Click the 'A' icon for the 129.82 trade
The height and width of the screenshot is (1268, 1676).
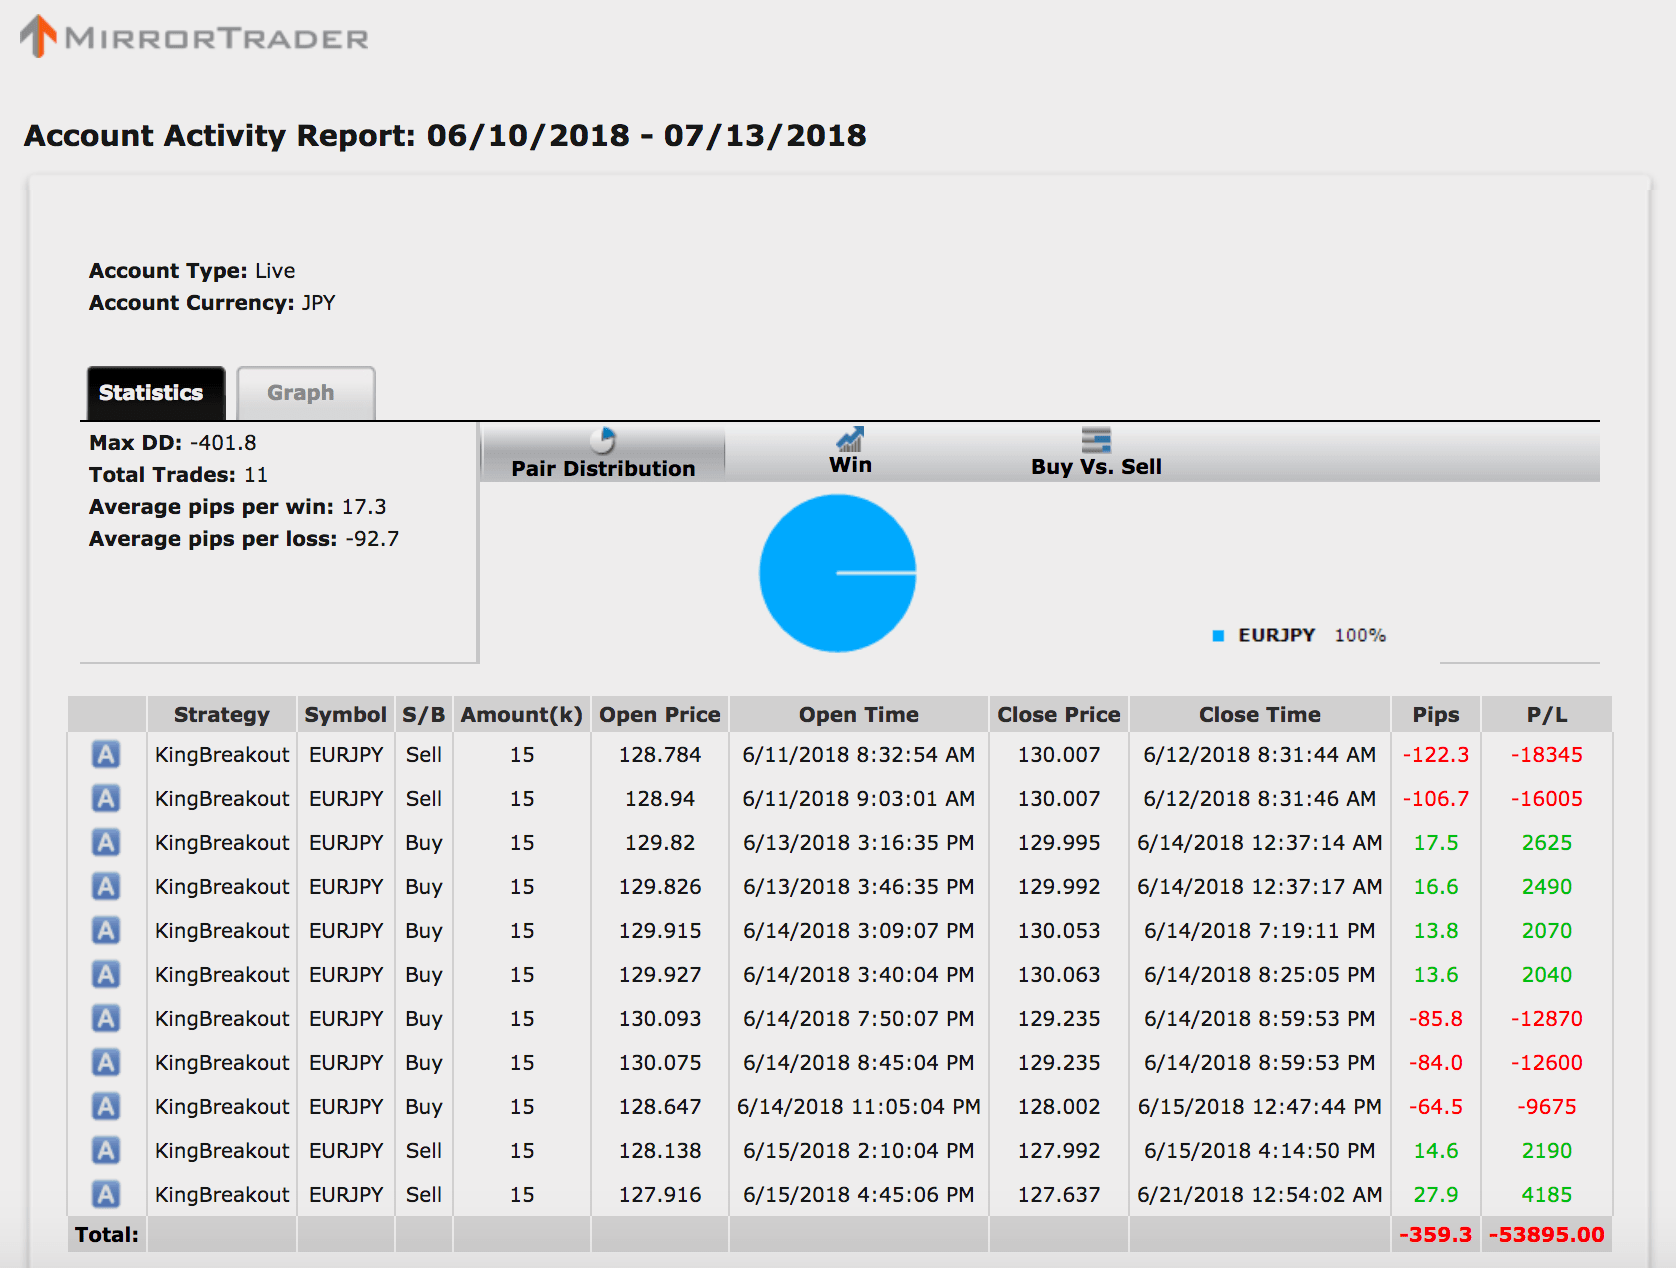point(106,842)
